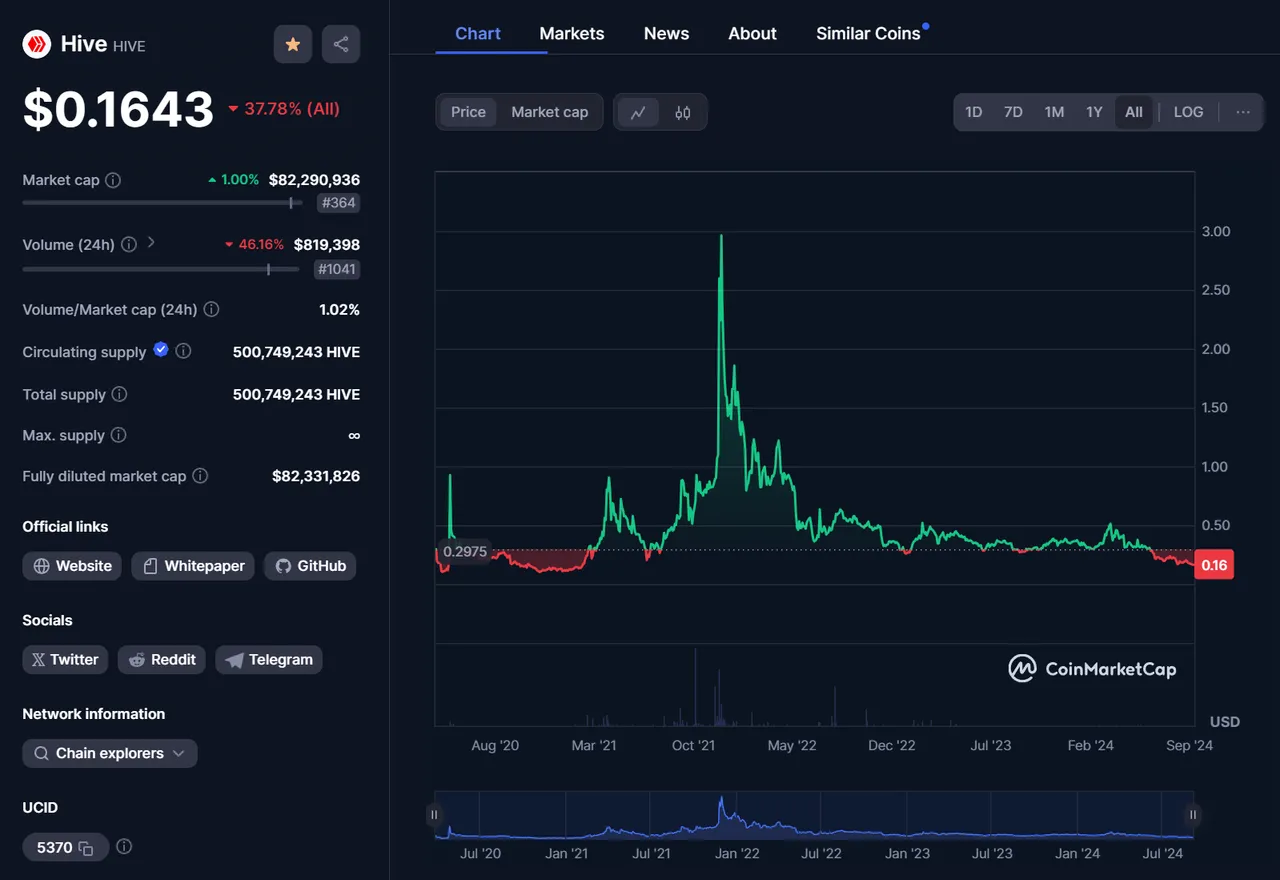The image size is (1280, 880).
Task: Open the chart more options ellipsis
Action: (x=1243, y=112)
